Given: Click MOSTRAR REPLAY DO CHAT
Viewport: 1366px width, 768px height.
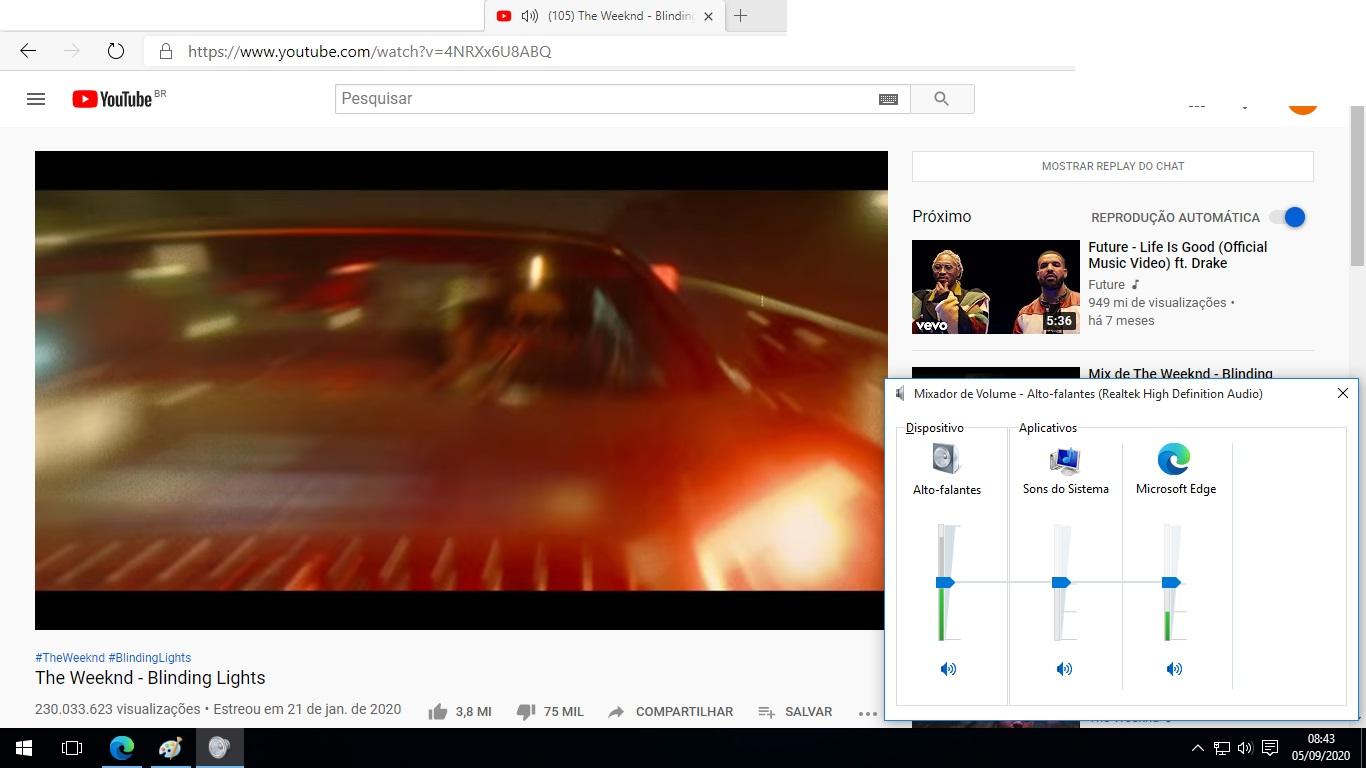Looking at the screenshot, I should pos(1113,166).
